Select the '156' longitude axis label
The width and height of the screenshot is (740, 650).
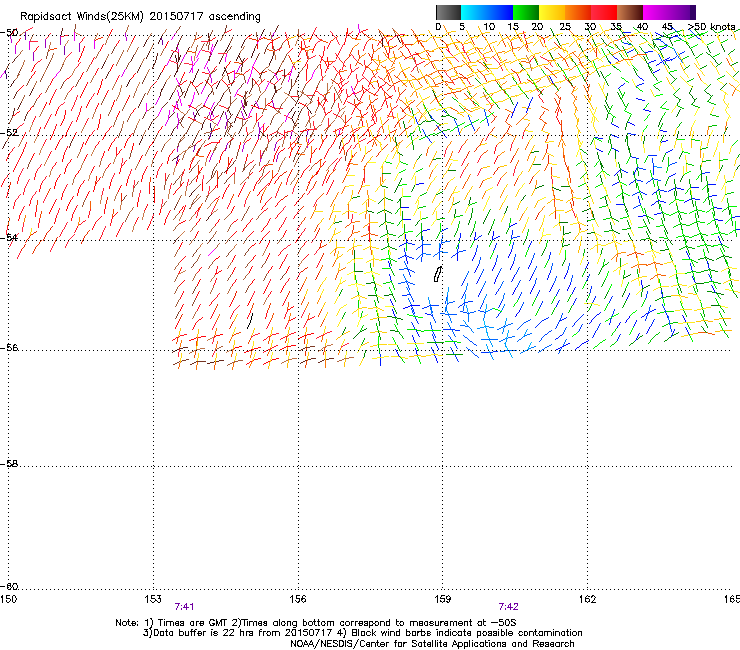point(298,599)
